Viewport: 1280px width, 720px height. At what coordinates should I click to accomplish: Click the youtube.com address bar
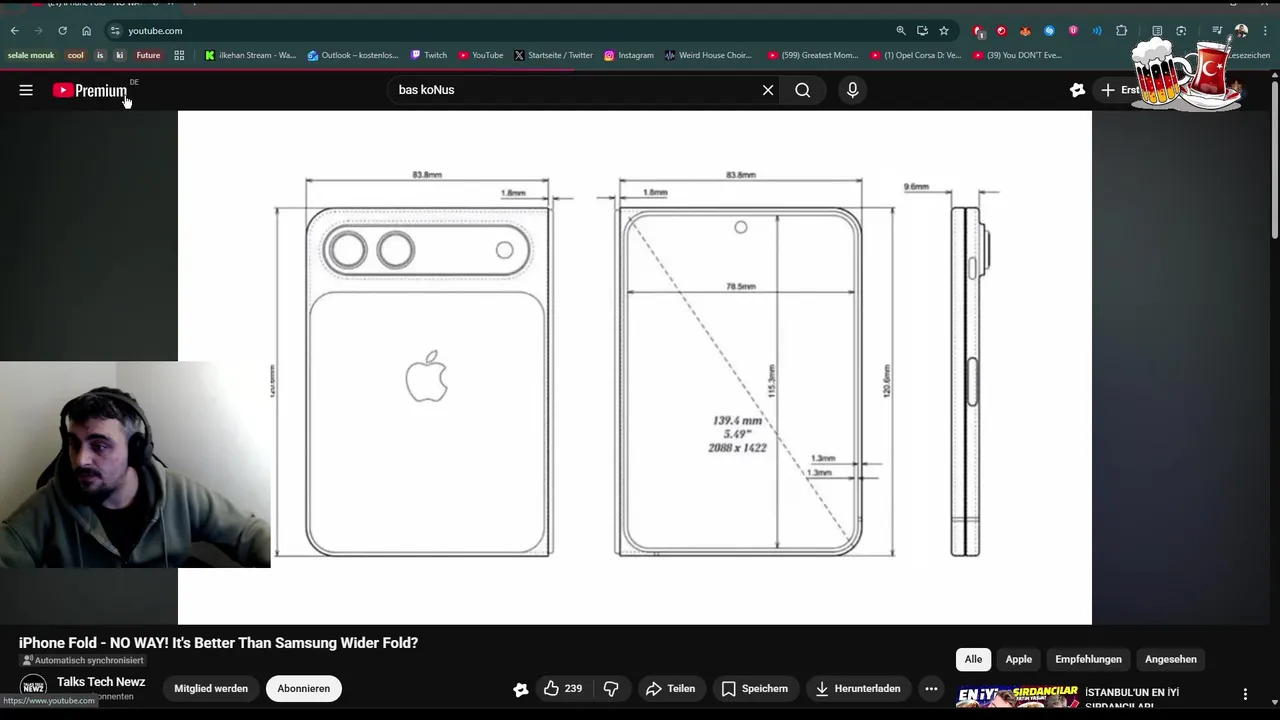pyautogui.click(x=500, y=31)
